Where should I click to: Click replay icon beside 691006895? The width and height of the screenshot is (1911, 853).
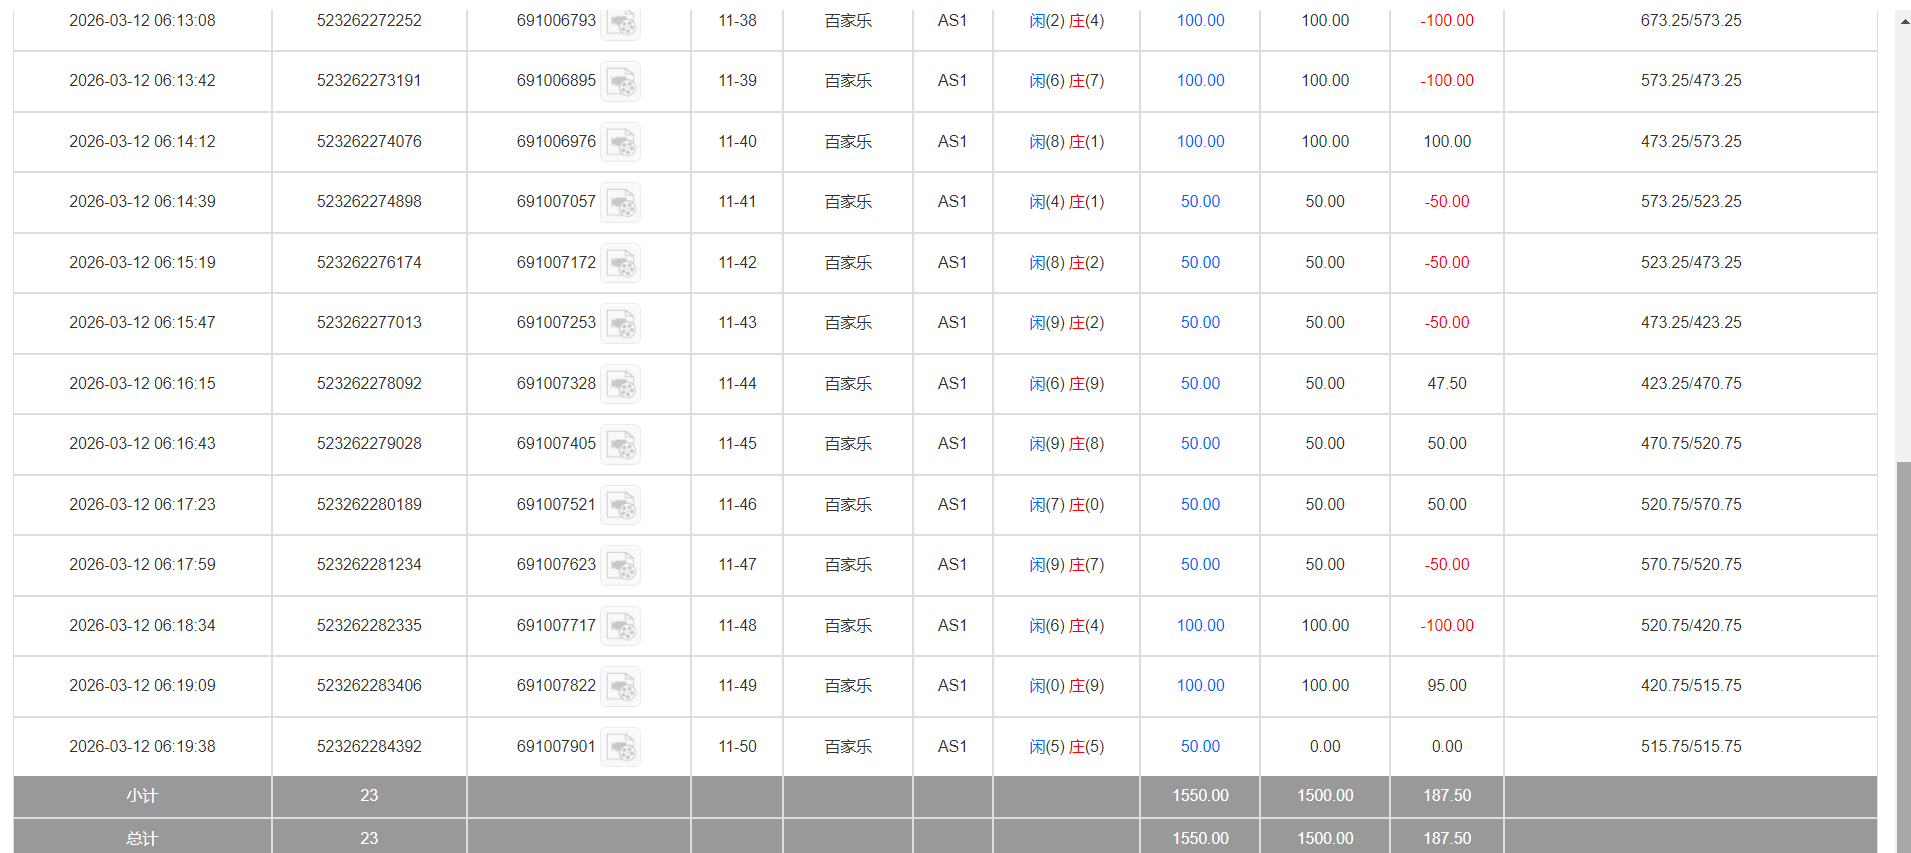(x=621, y=82)
